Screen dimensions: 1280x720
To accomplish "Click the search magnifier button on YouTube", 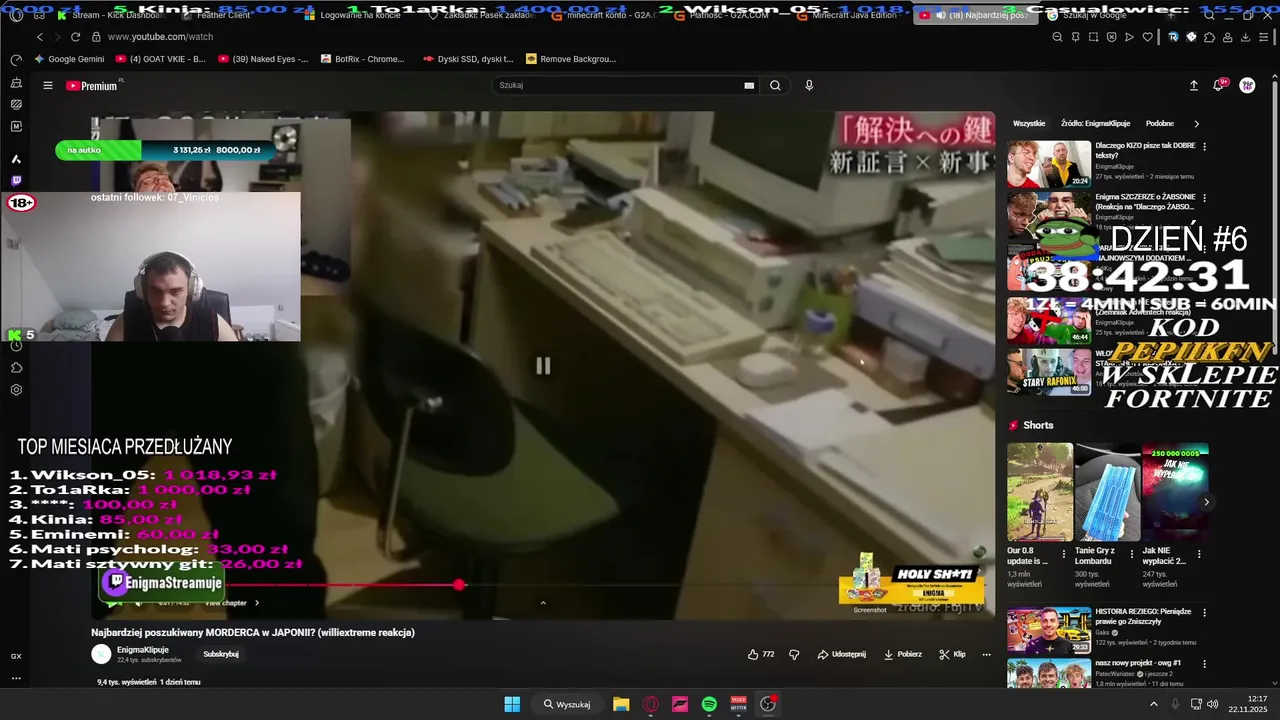I will [775, 86].
